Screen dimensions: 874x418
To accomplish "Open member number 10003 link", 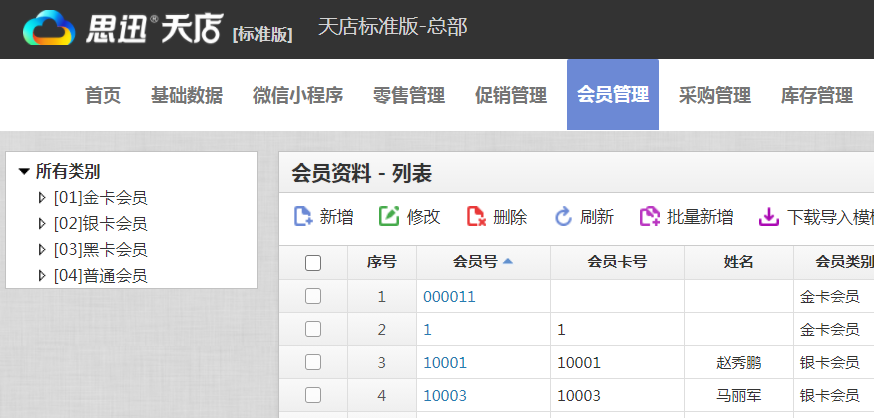I will point(445,396).
